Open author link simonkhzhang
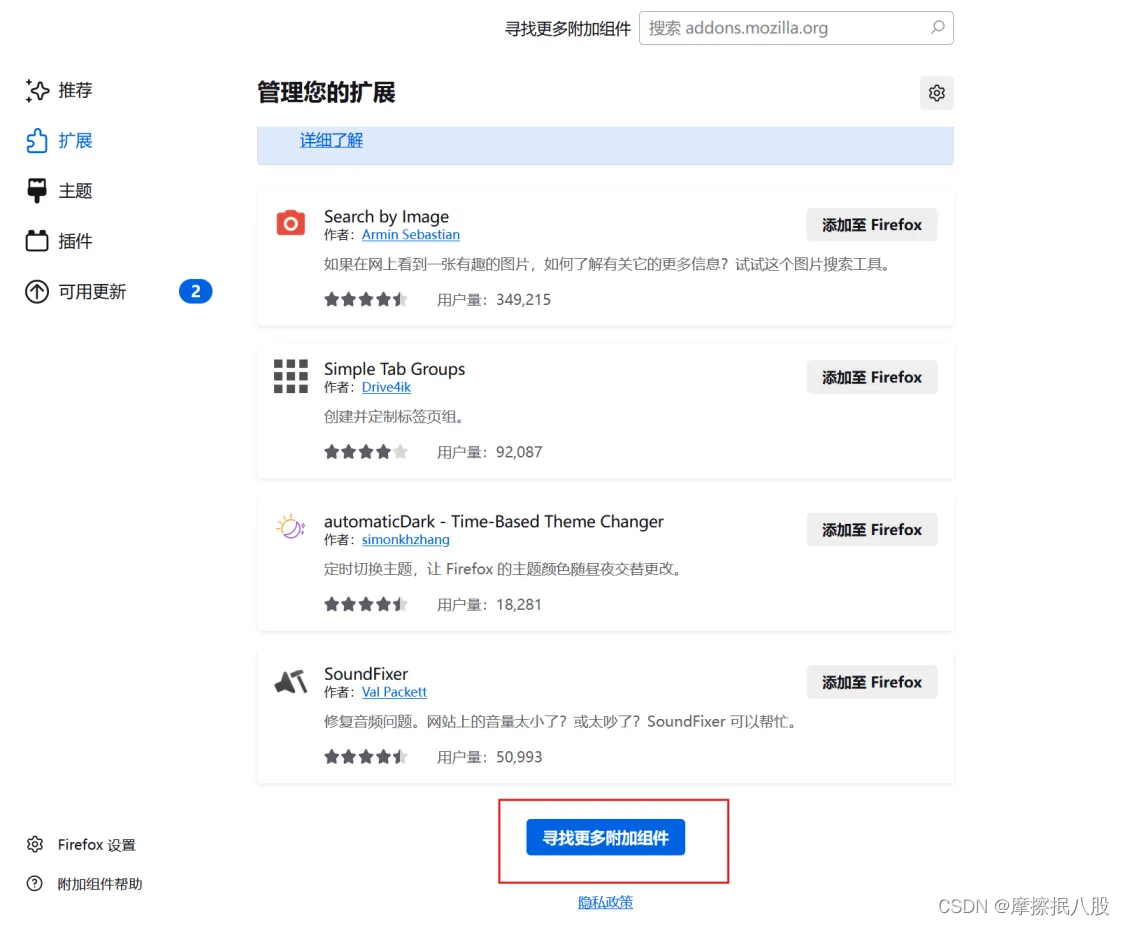 (x=405, y=539)
